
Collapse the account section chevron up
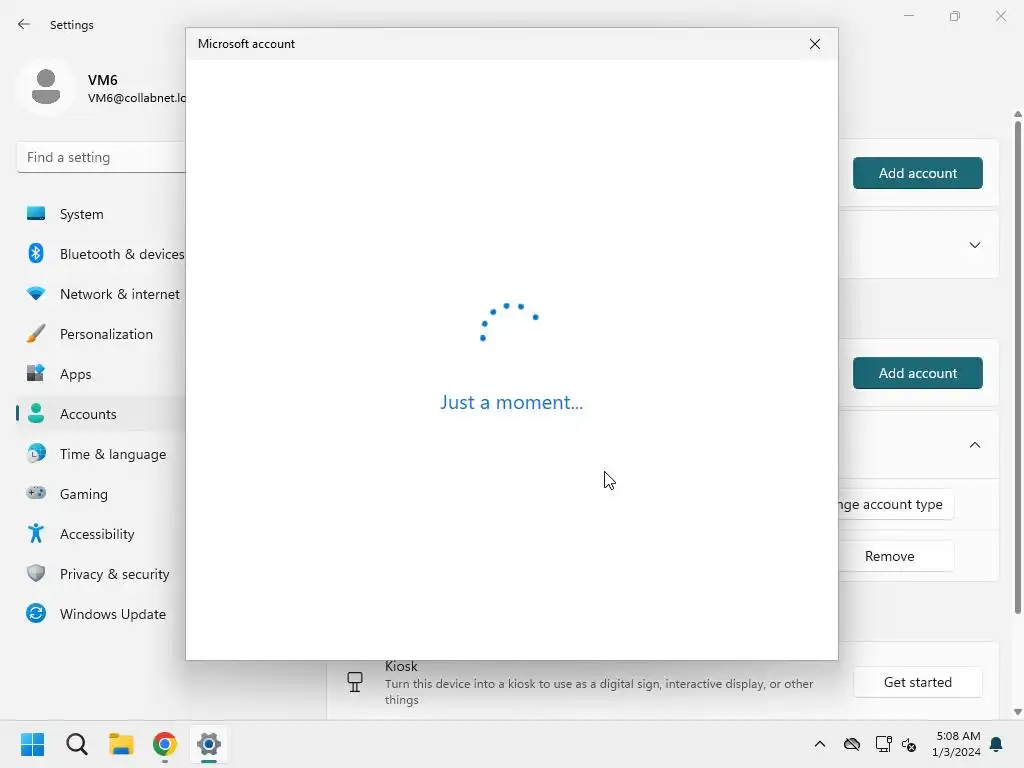coord(974,445)
